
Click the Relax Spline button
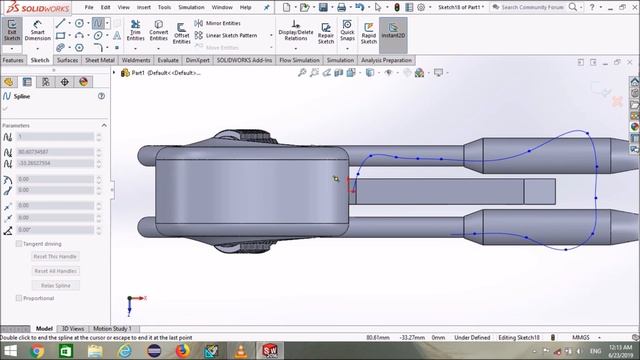(x=55, y=286)
